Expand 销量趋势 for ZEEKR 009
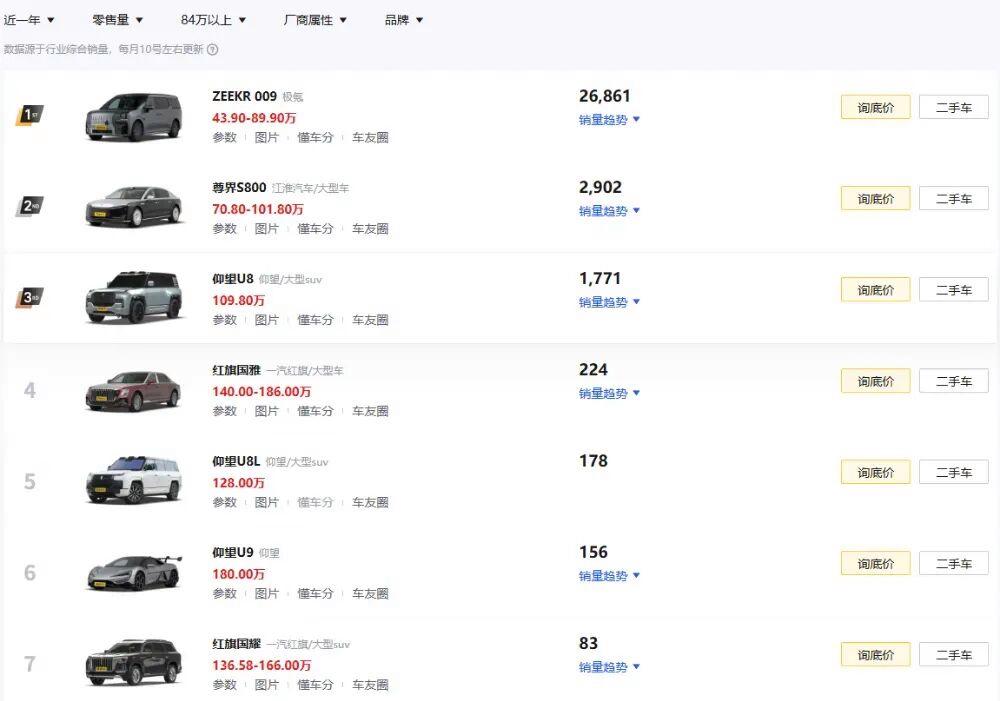Screen dimensions: 1000x701 point(609,120)
